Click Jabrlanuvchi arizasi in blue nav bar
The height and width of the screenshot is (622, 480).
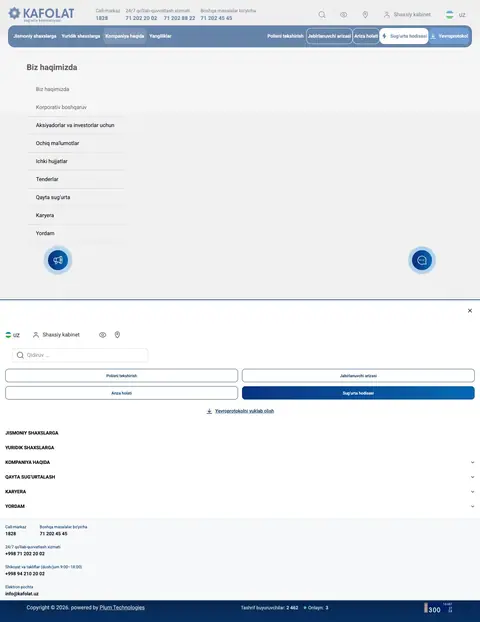(x=329, y=36)
